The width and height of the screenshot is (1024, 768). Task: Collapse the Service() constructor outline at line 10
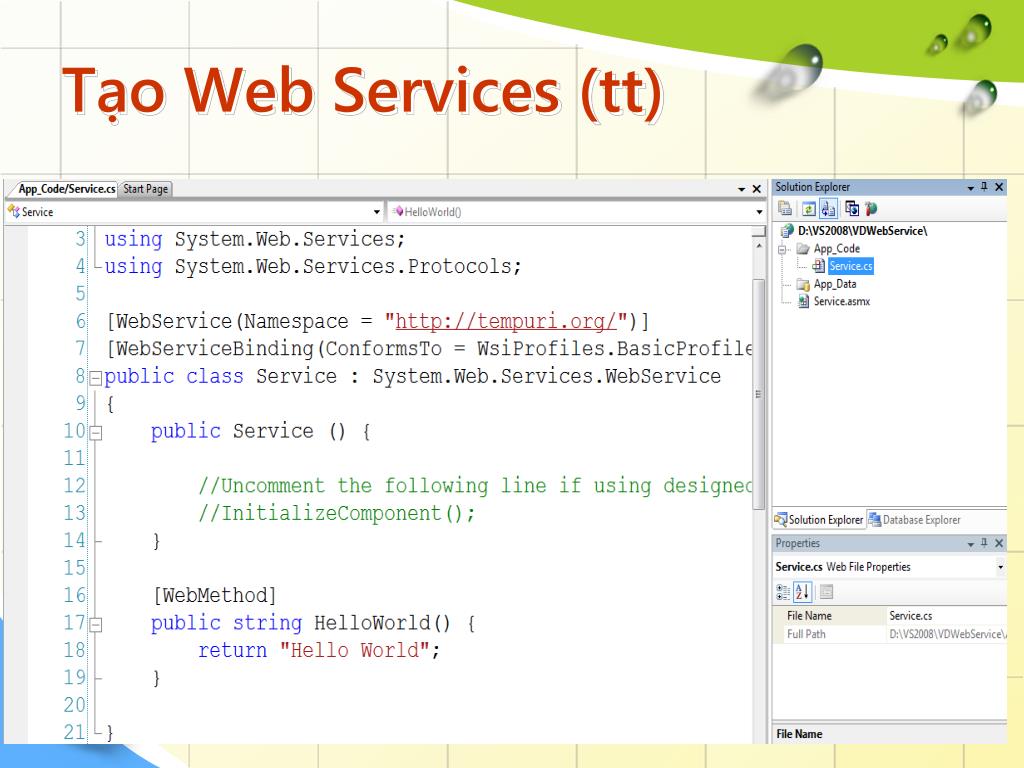pos(96,432)
